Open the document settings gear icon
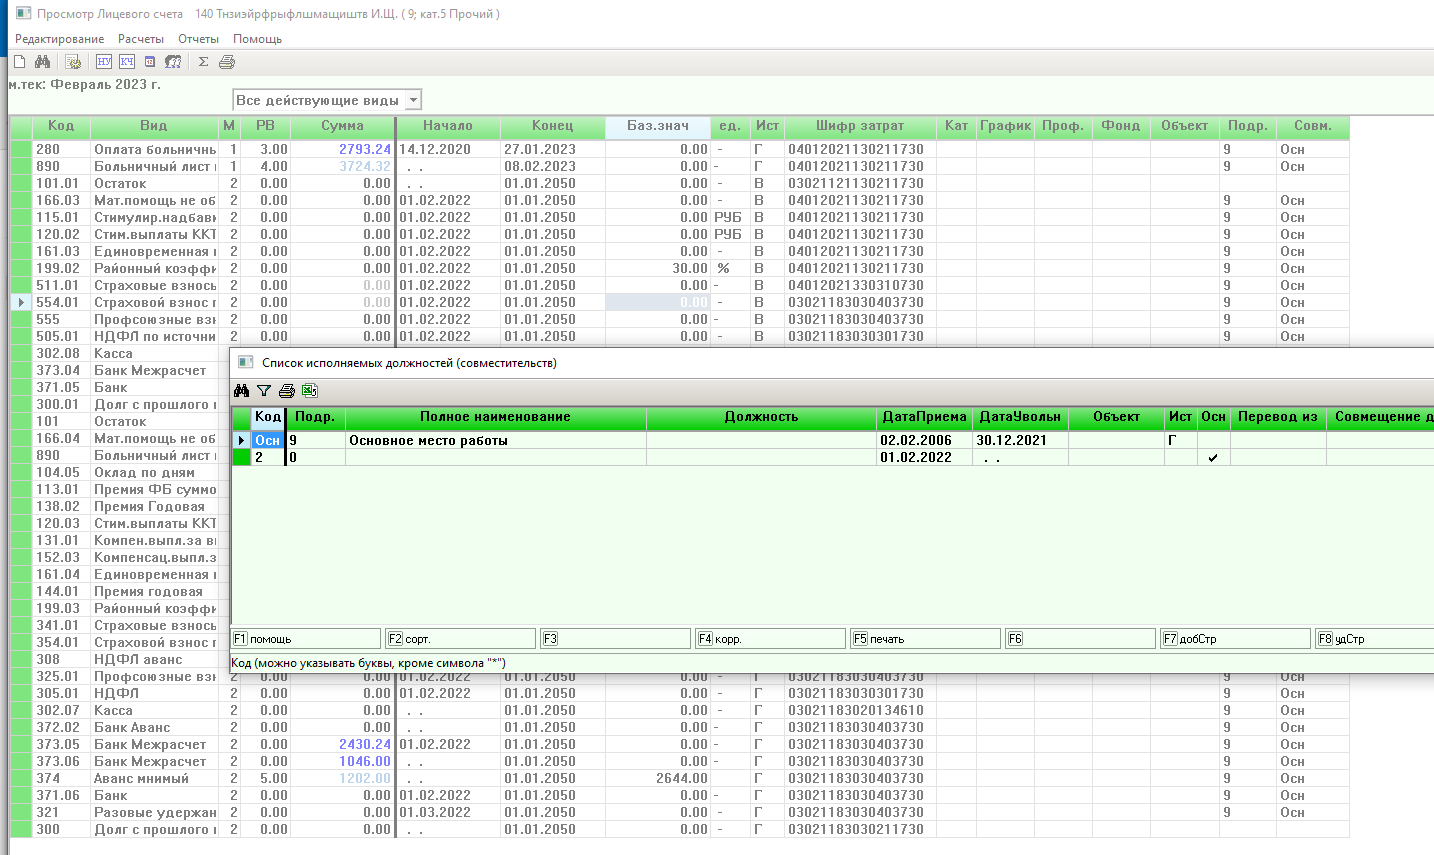 coord(73,62)
